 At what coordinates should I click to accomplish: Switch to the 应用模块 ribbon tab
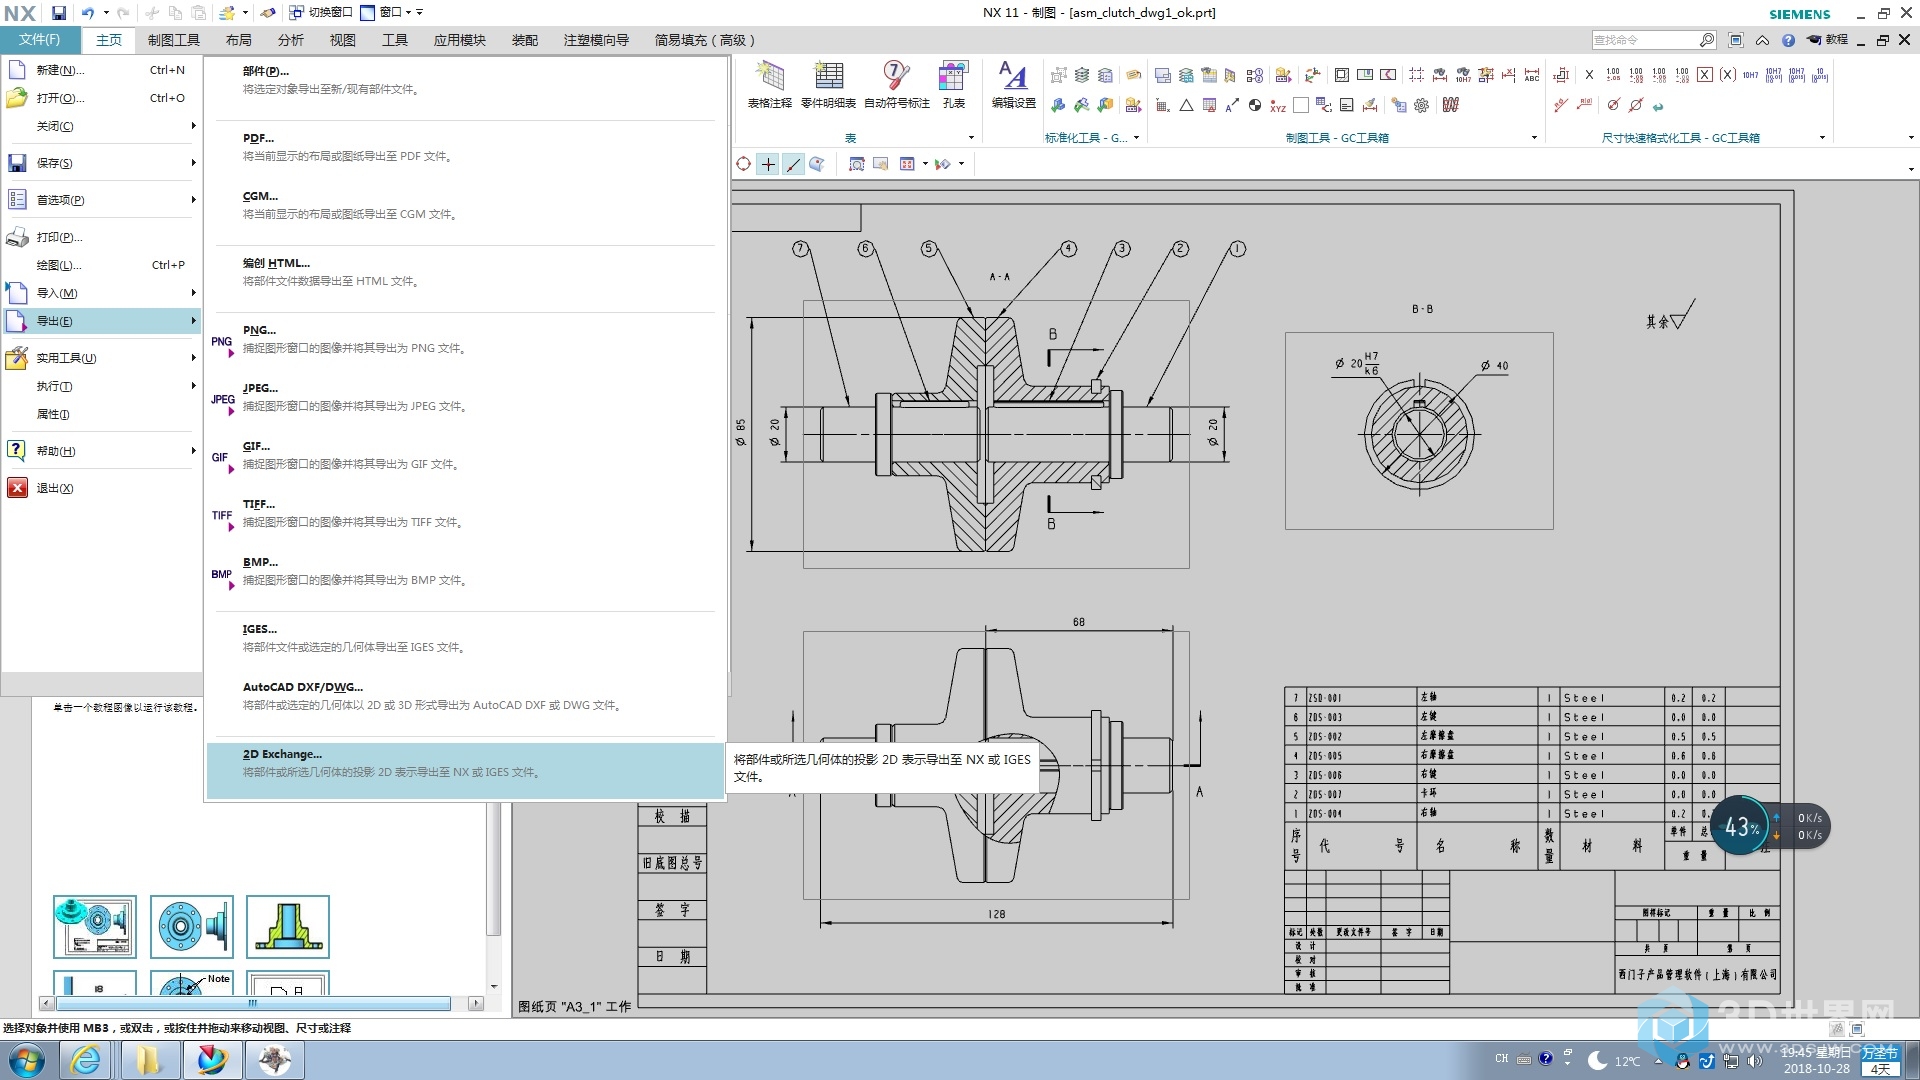pyautogui.click(x=460, y=40)
